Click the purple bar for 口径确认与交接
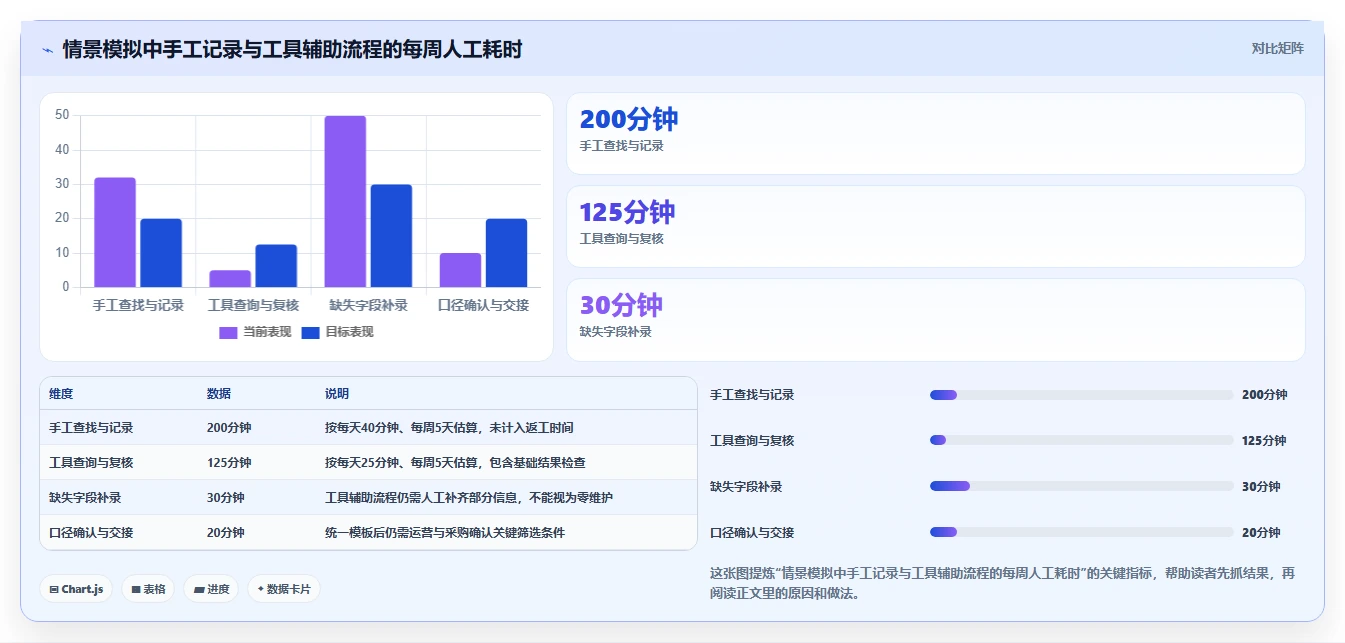Image resolution: width=1345 pixels, height=643 pixels. tap(460, 270)
